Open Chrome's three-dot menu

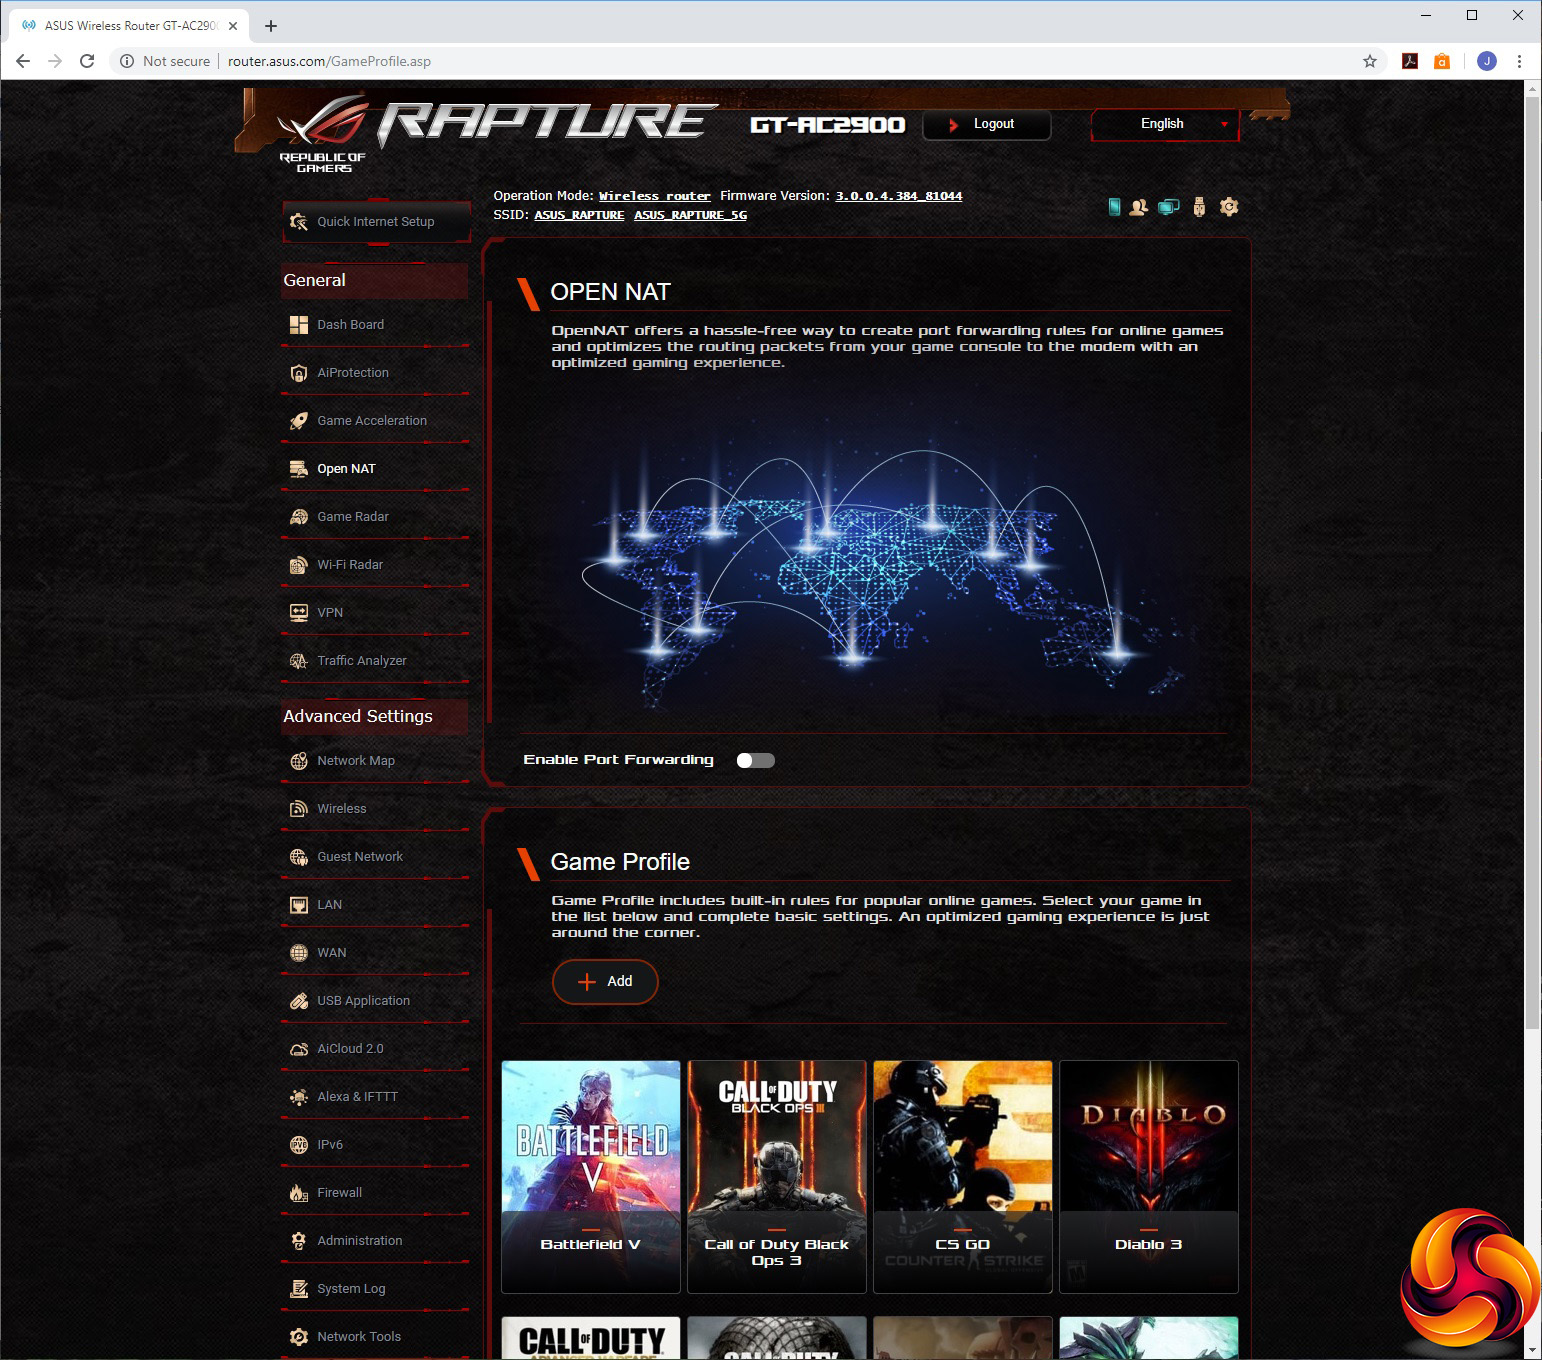(1519, 61)
